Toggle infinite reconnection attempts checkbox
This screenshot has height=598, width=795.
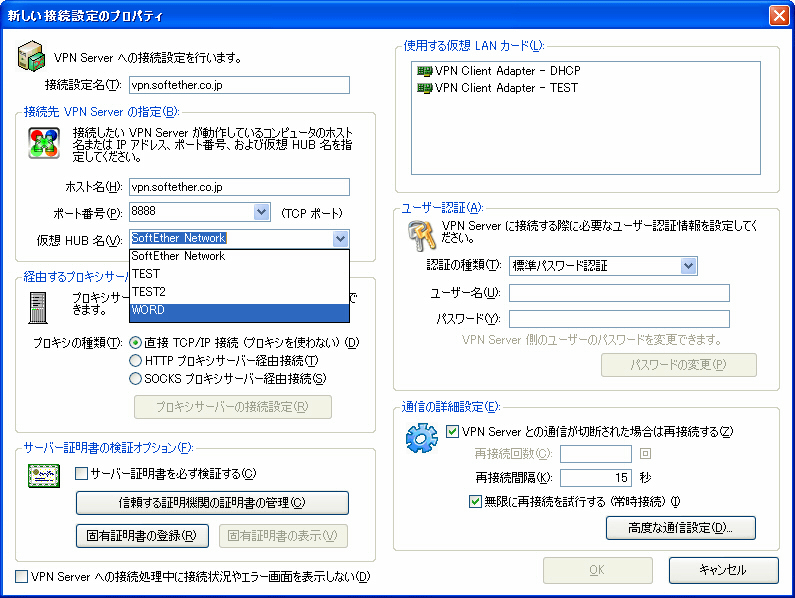click(475, 502)
